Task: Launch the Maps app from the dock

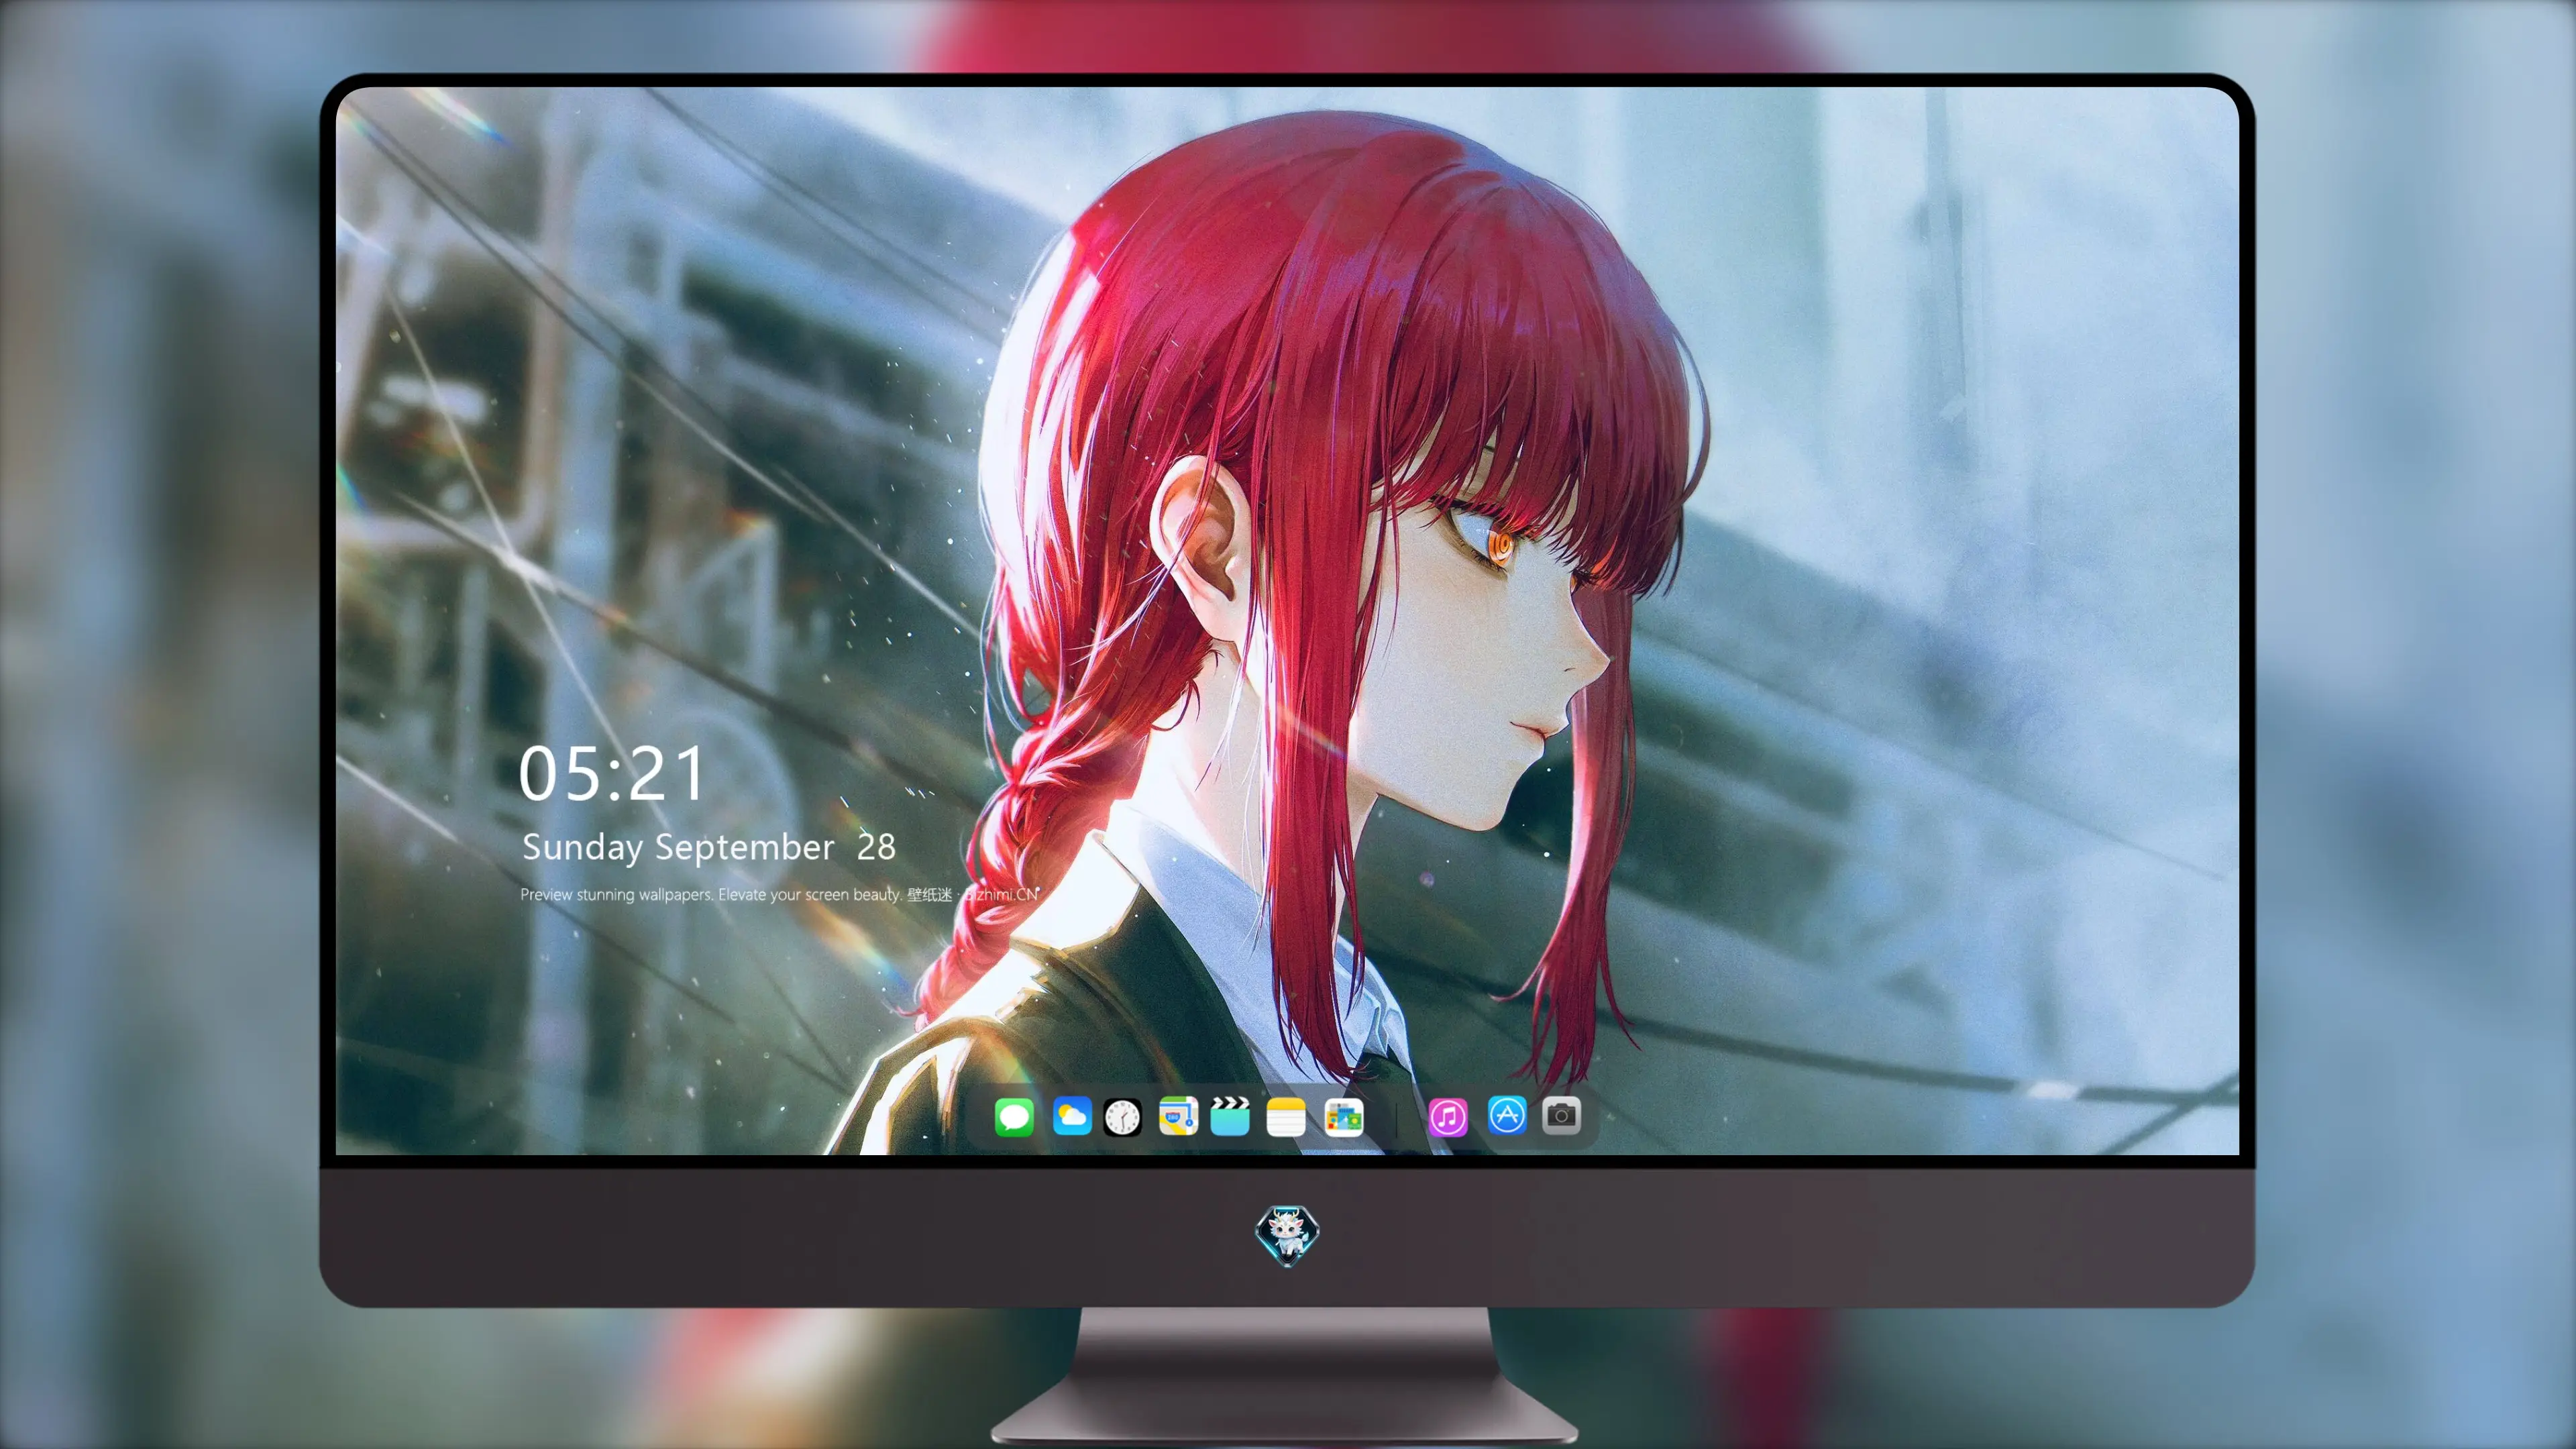Action: click(x=1178, y=1116)
